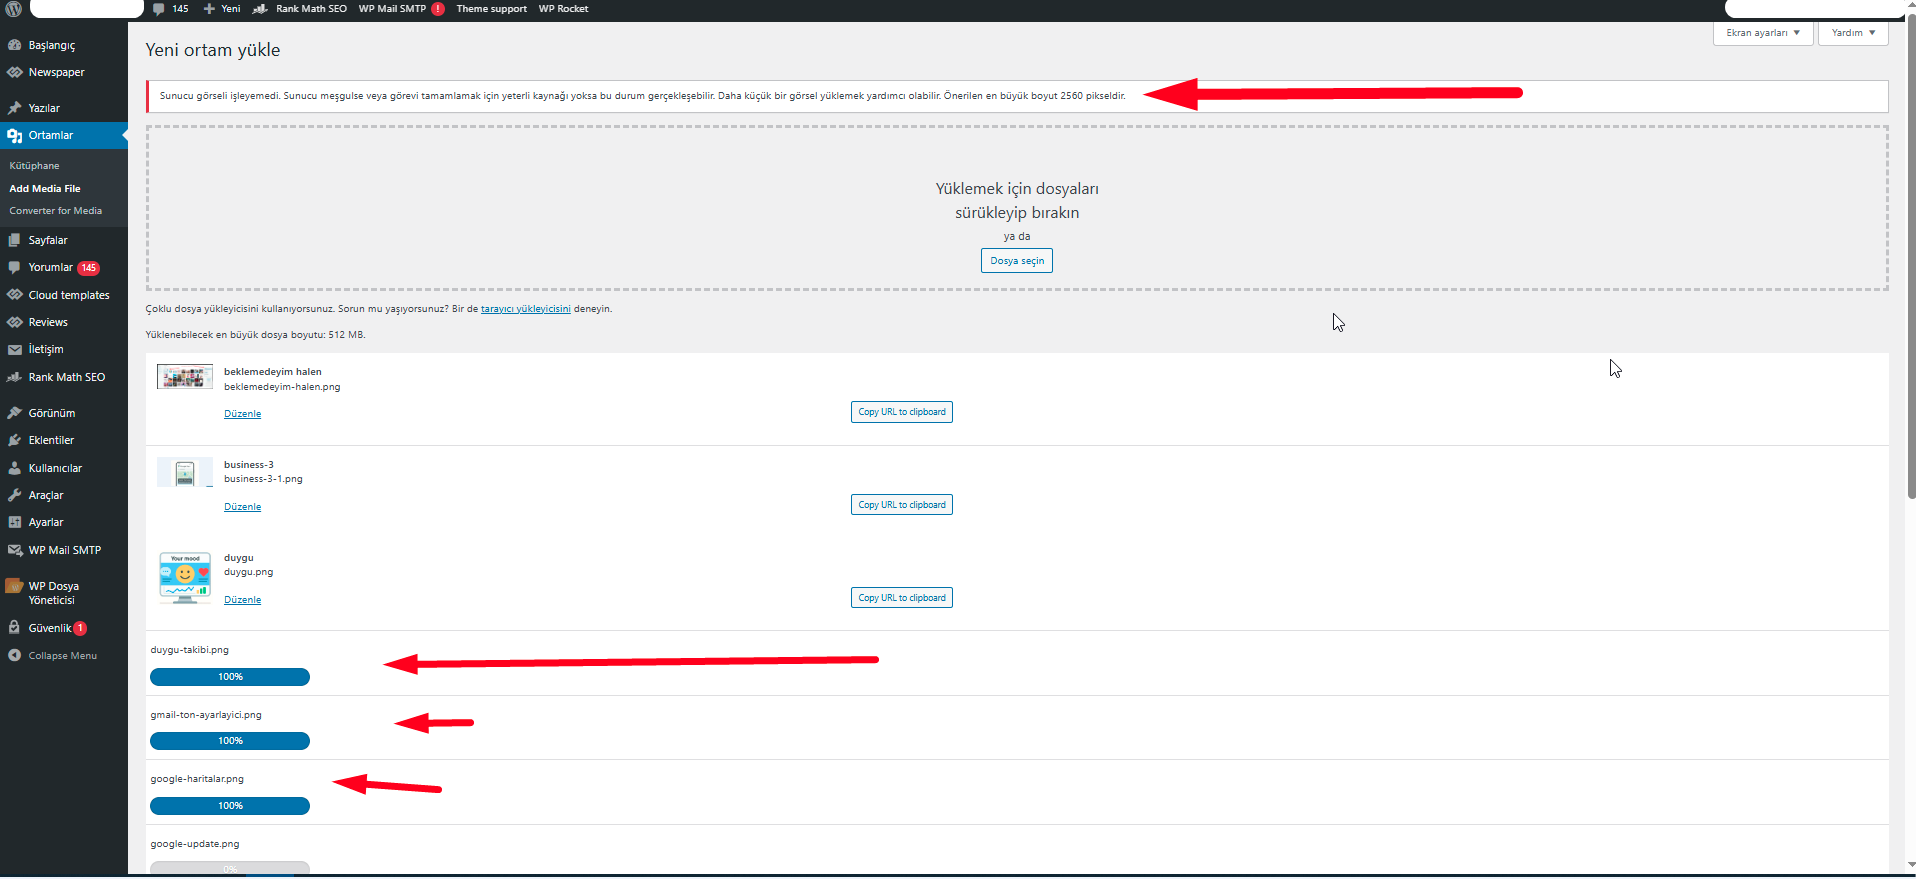1916x879 pixels.
Task: Click the Cloud templates icon
Action: click(14, 296)
